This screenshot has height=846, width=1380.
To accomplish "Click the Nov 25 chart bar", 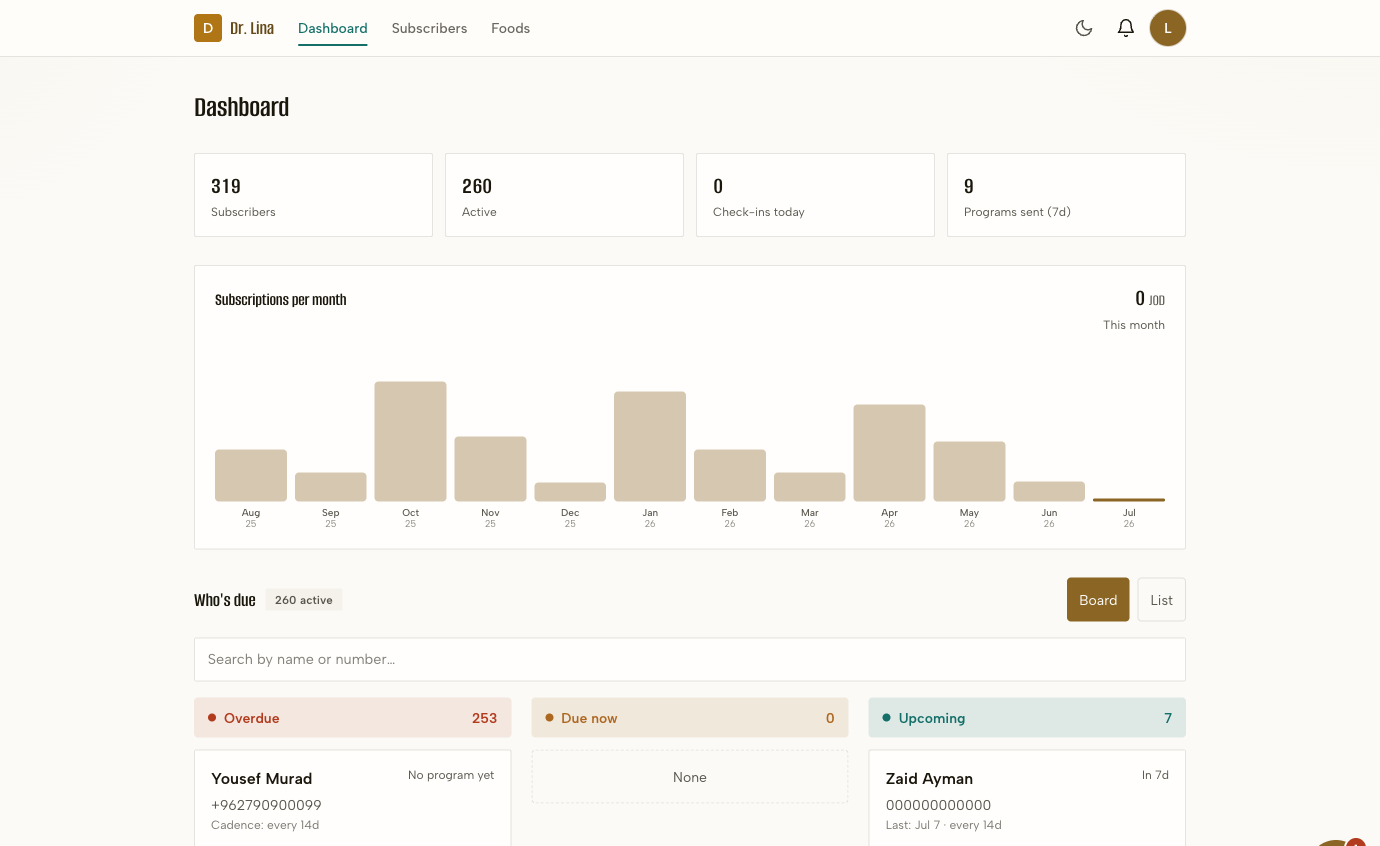I will 490,469.
